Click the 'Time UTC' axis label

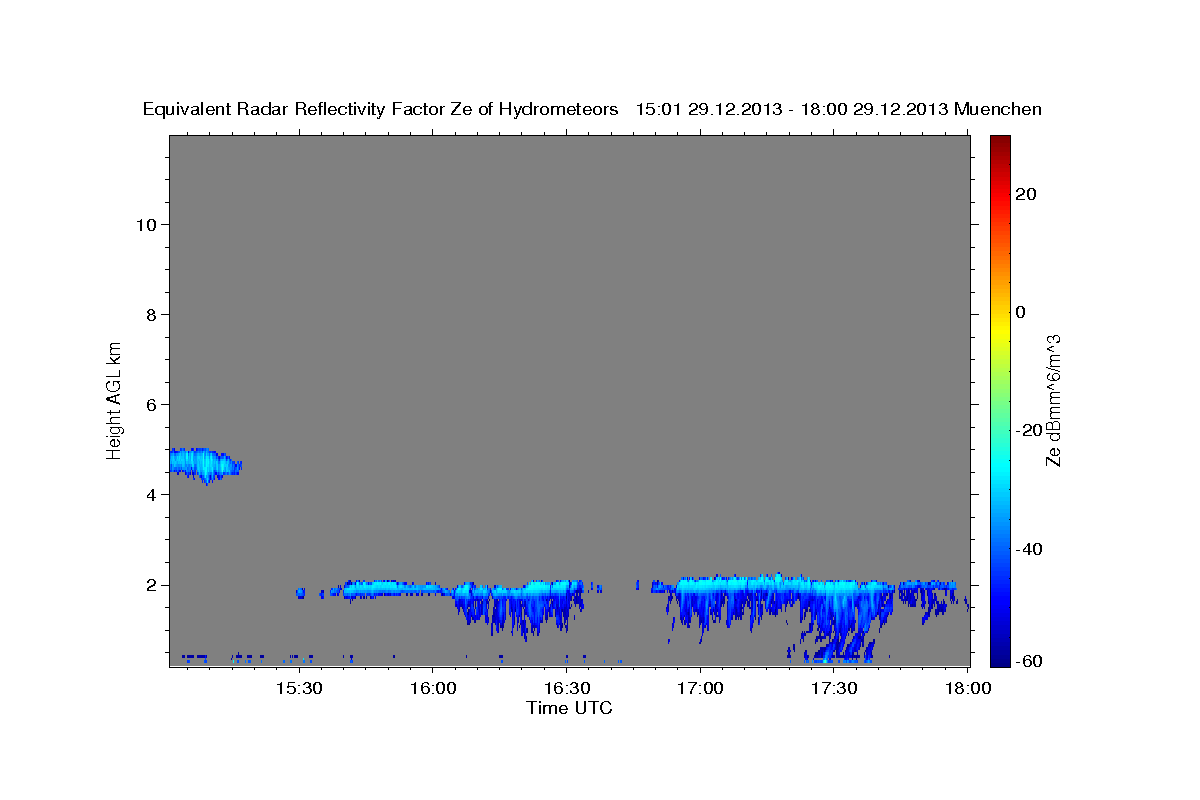point(569,708)
